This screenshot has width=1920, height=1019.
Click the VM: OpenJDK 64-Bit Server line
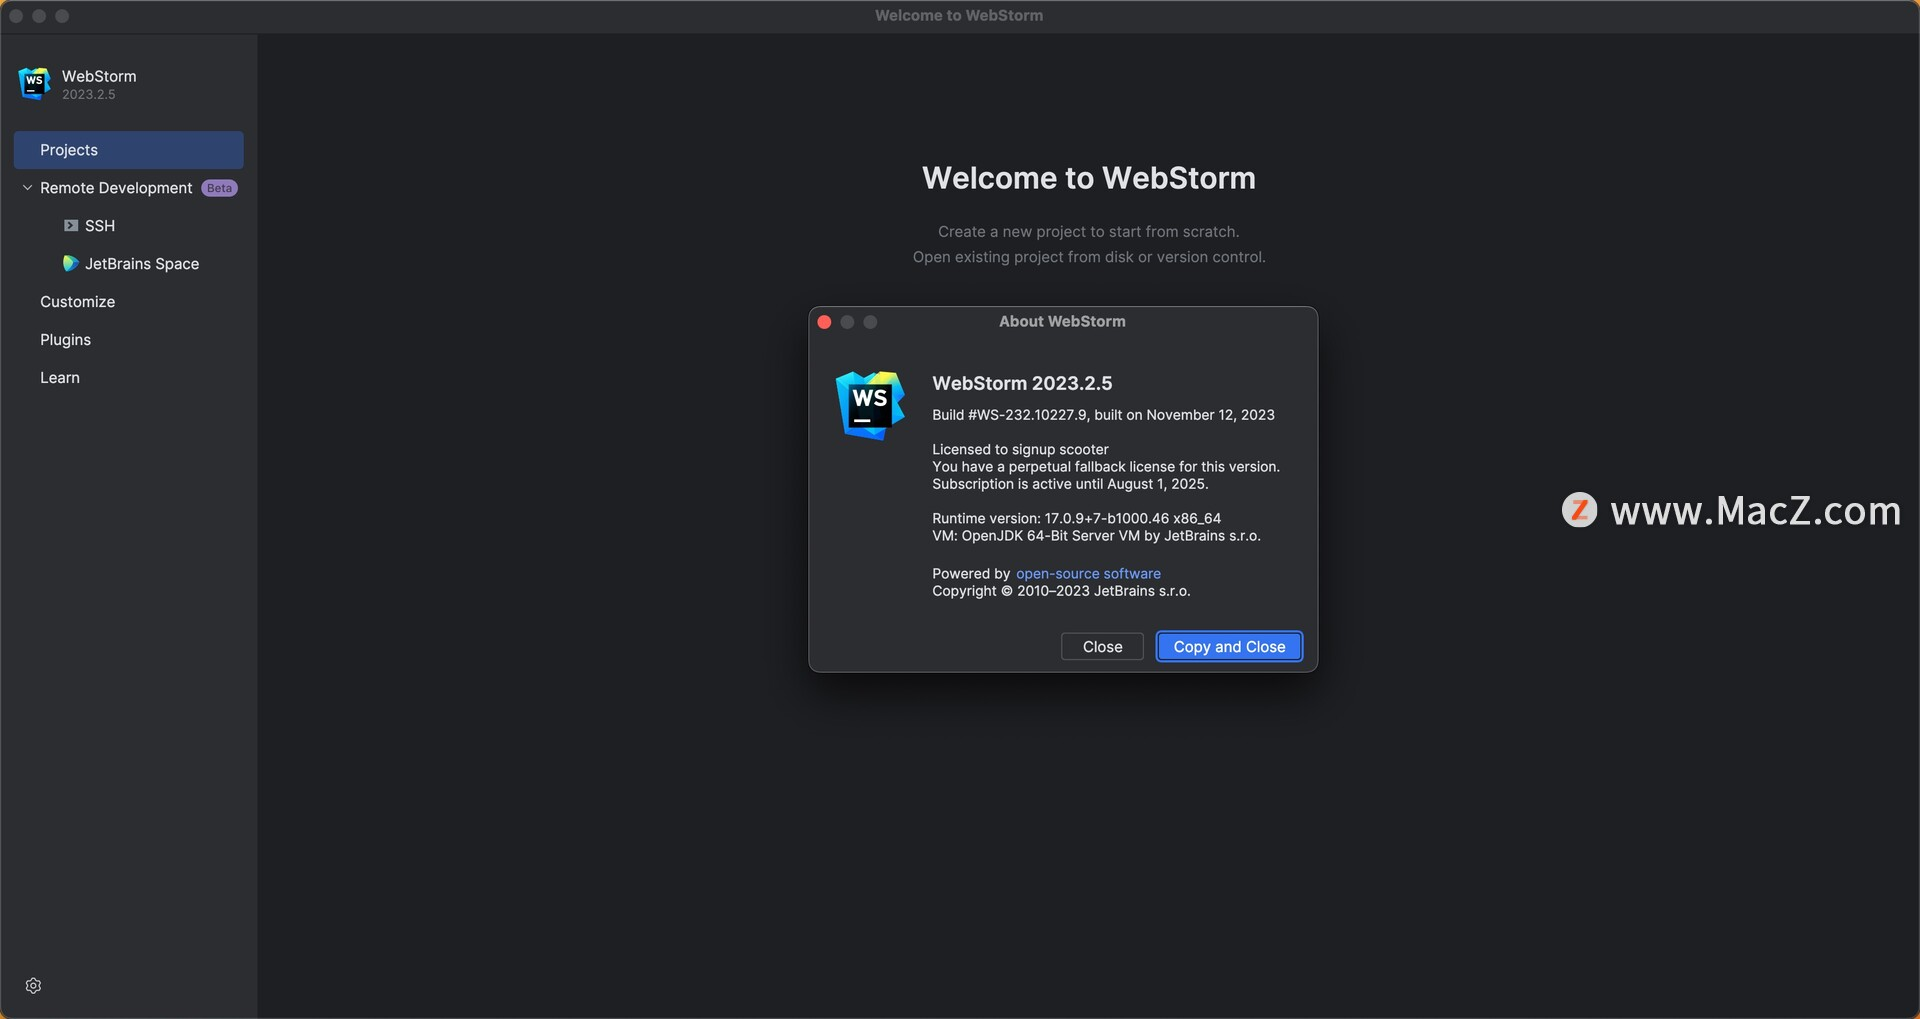point(1096,536)
